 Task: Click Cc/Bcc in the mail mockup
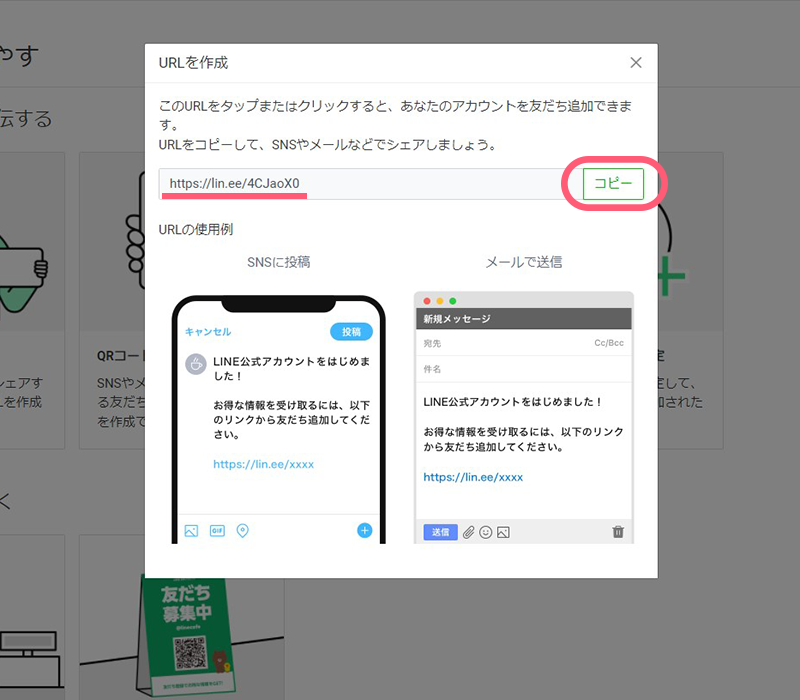[608, 343]
